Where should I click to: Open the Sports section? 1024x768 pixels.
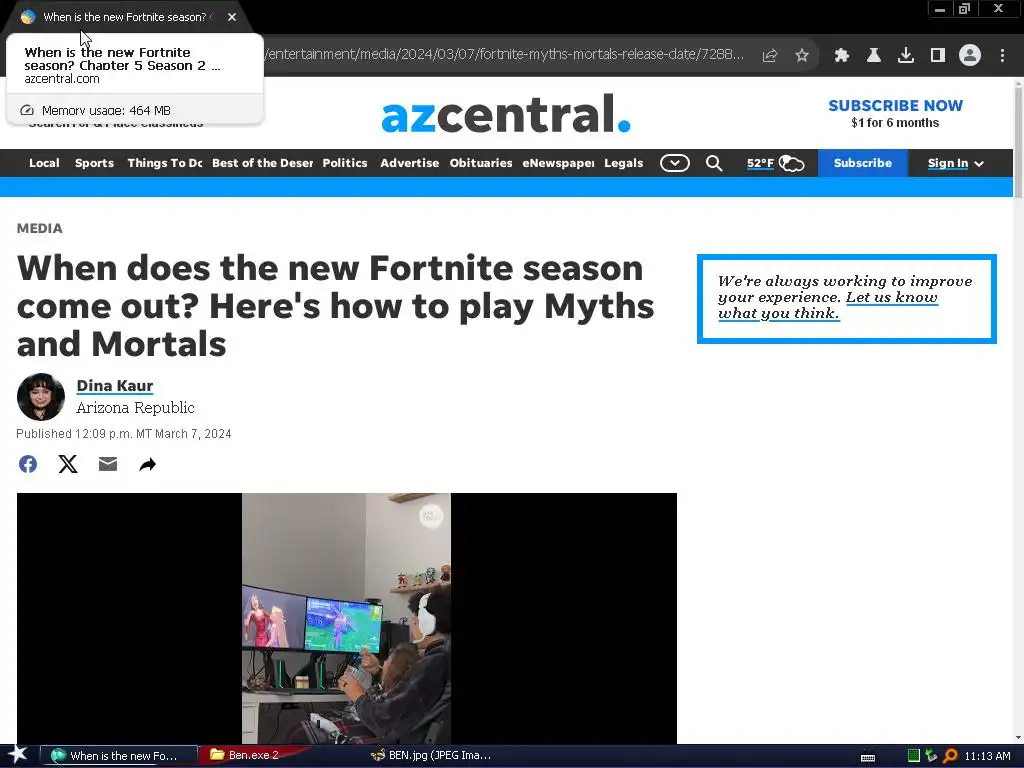[x=94, y=163]
